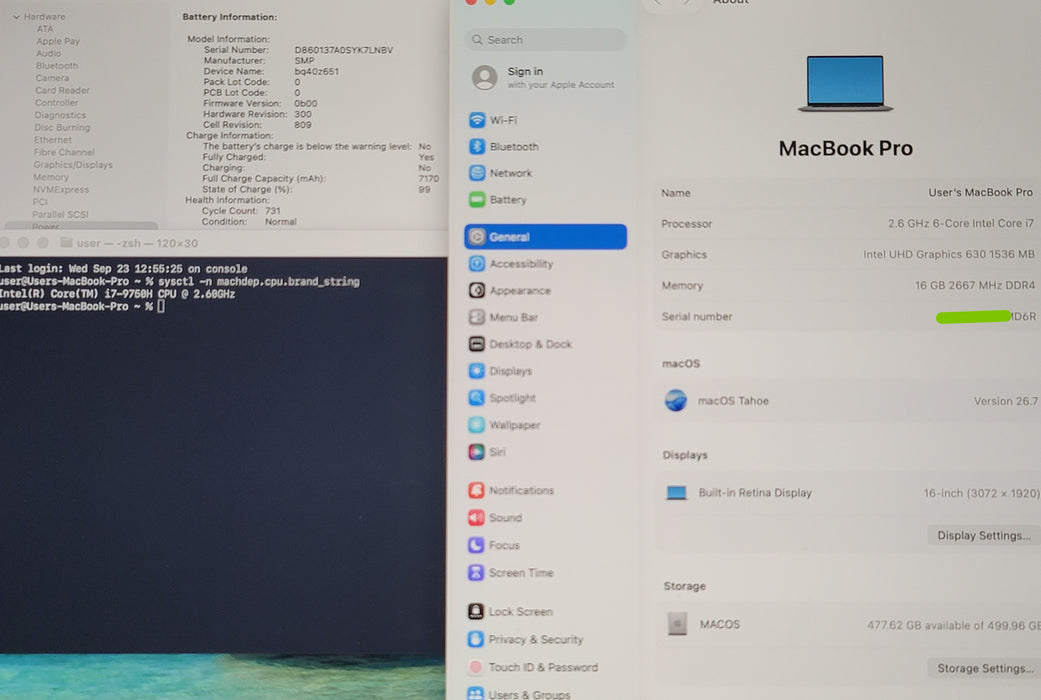The height and width of the screenshot is (700, 1041).
Task: Open the Touch ID & Password fingerprint icon
Action: pos(475,667)
